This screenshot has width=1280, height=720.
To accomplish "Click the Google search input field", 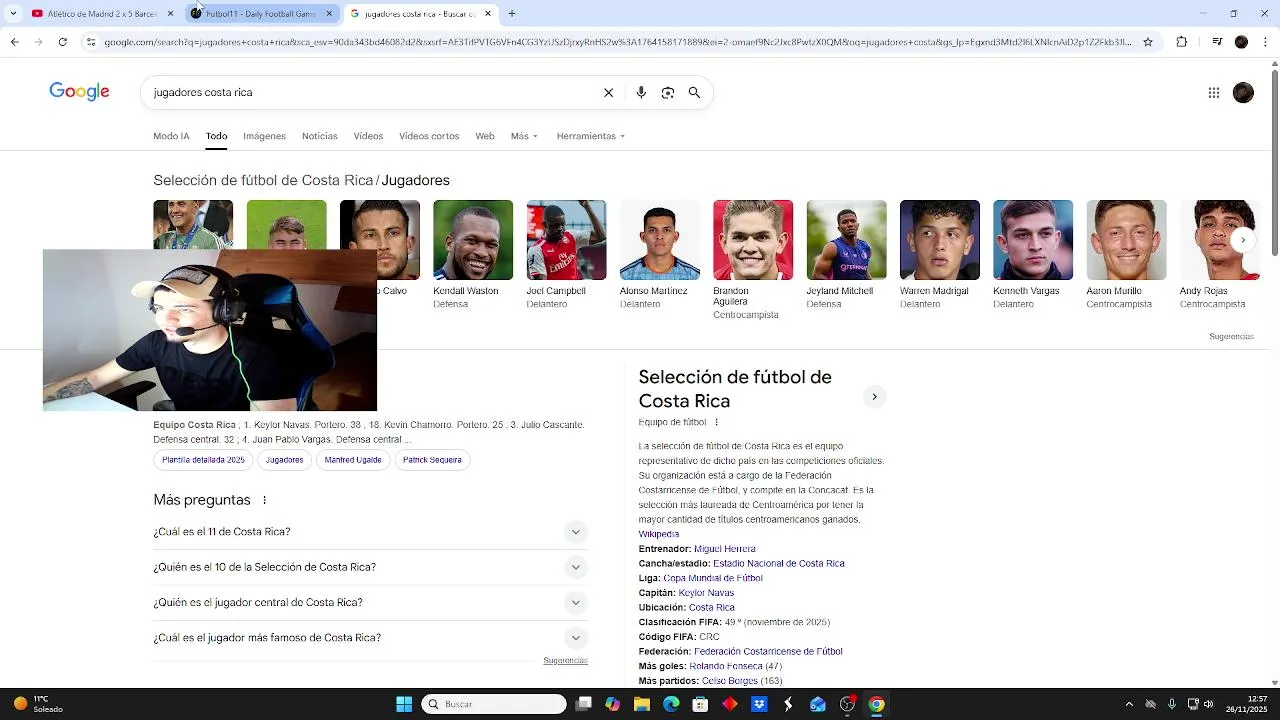I will 370,92.
